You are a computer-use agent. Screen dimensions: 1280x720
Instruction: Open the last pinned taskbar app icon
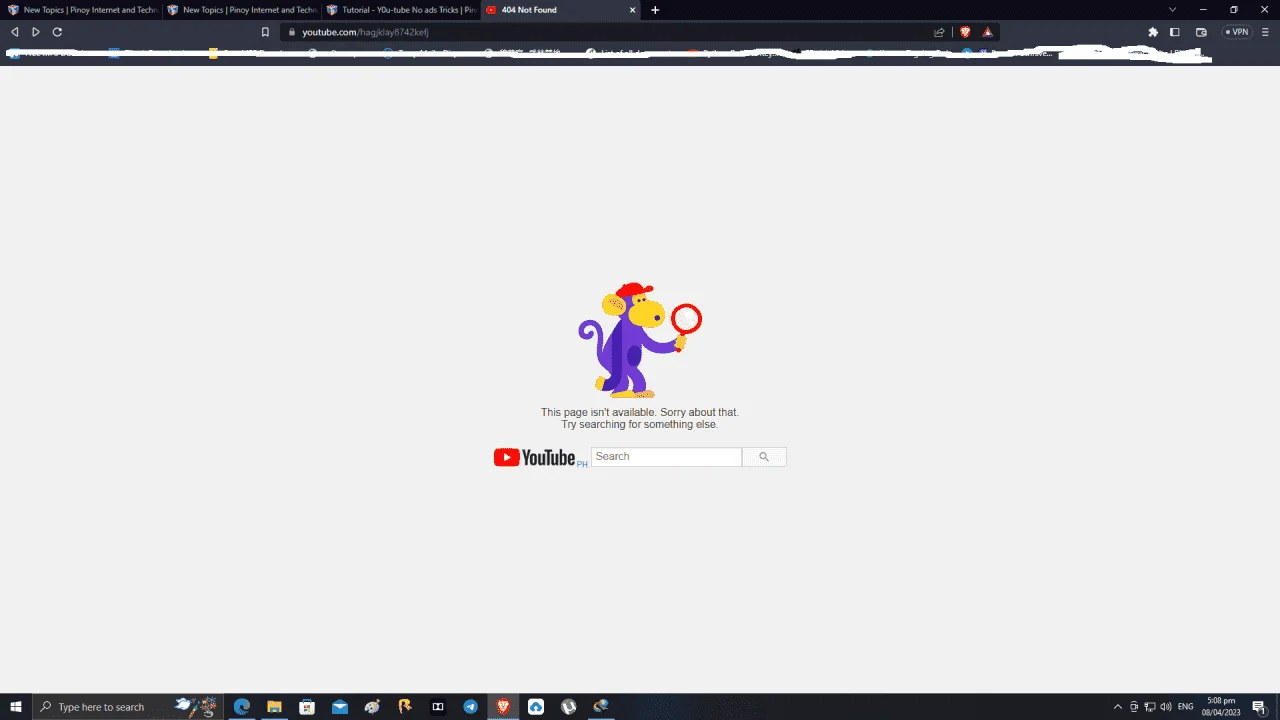click(601, 707)
